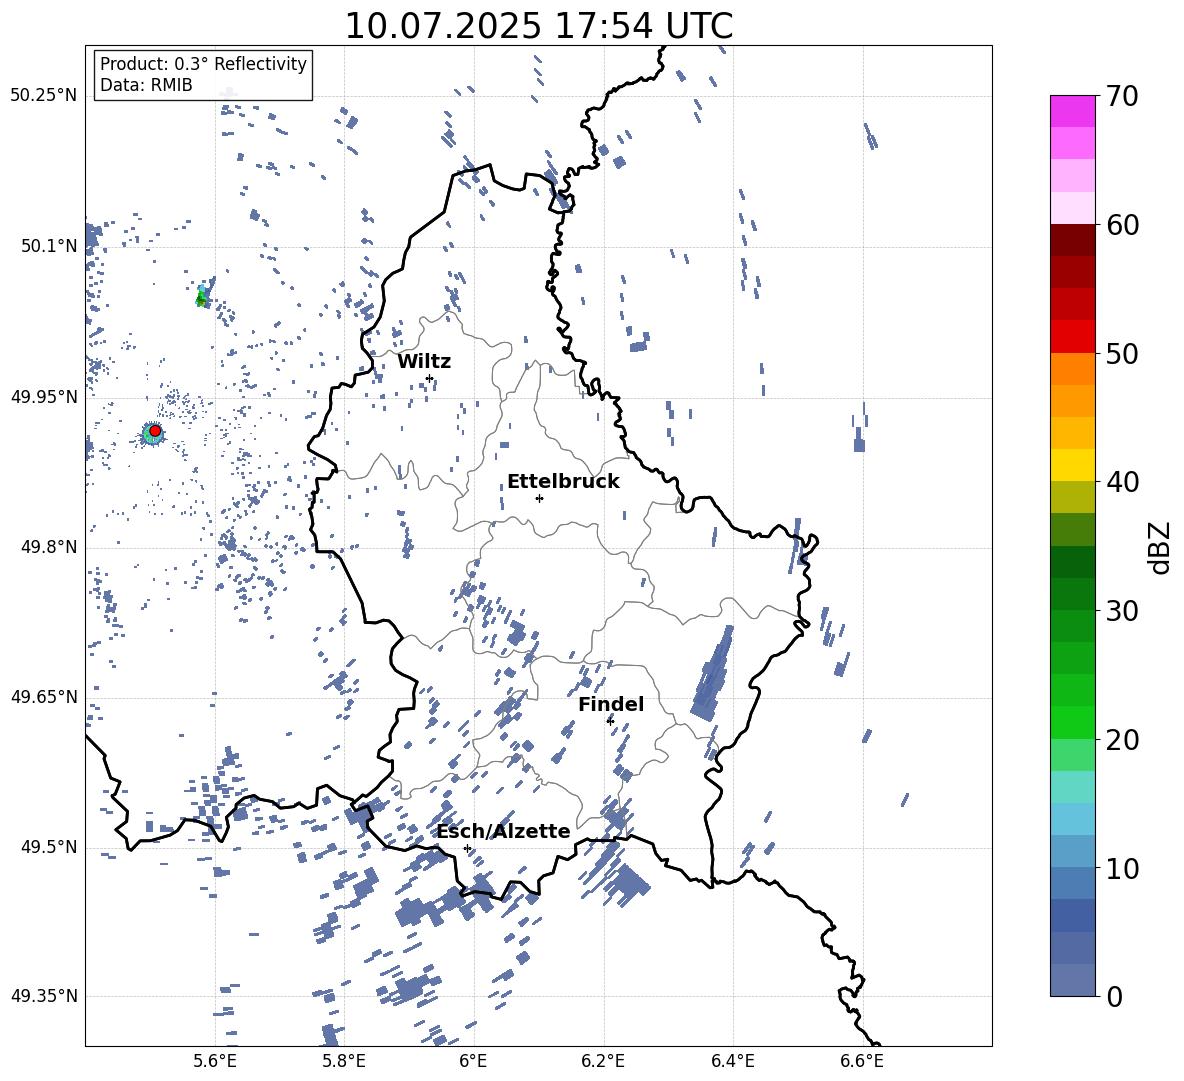
Task: Click the green echo near 50.05°N
Action: pos(201,297)
